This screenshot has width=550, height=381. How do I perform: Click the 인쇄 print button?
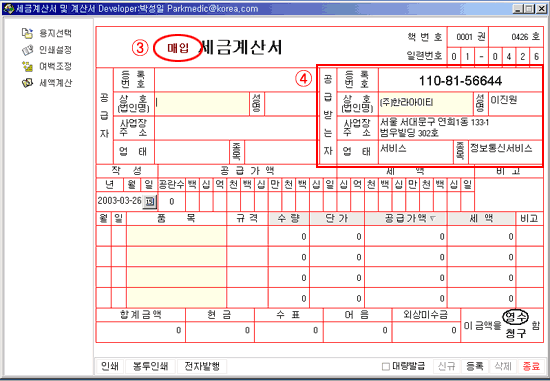[x=110, y=366]
